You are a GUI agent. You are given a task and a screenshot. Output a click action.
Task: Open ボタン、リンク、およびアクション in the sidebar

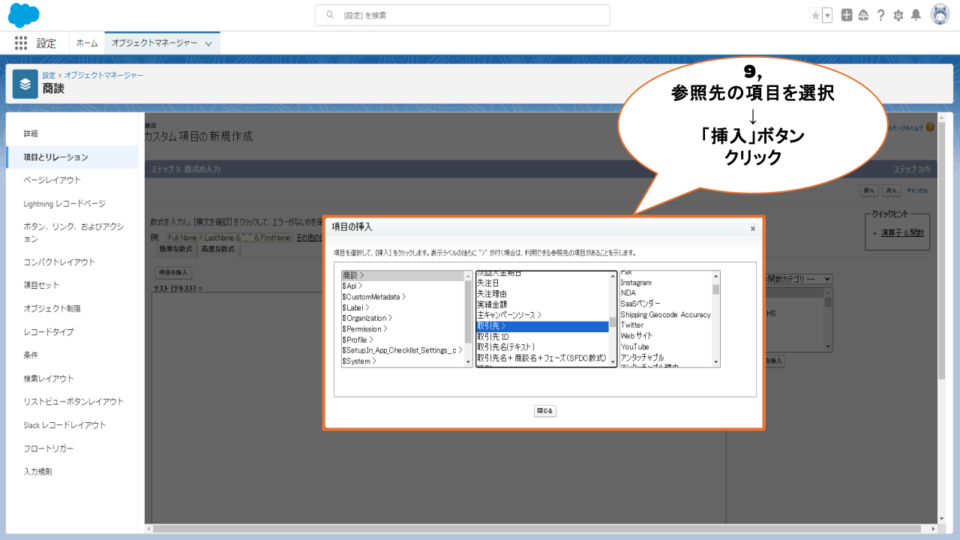73,233
